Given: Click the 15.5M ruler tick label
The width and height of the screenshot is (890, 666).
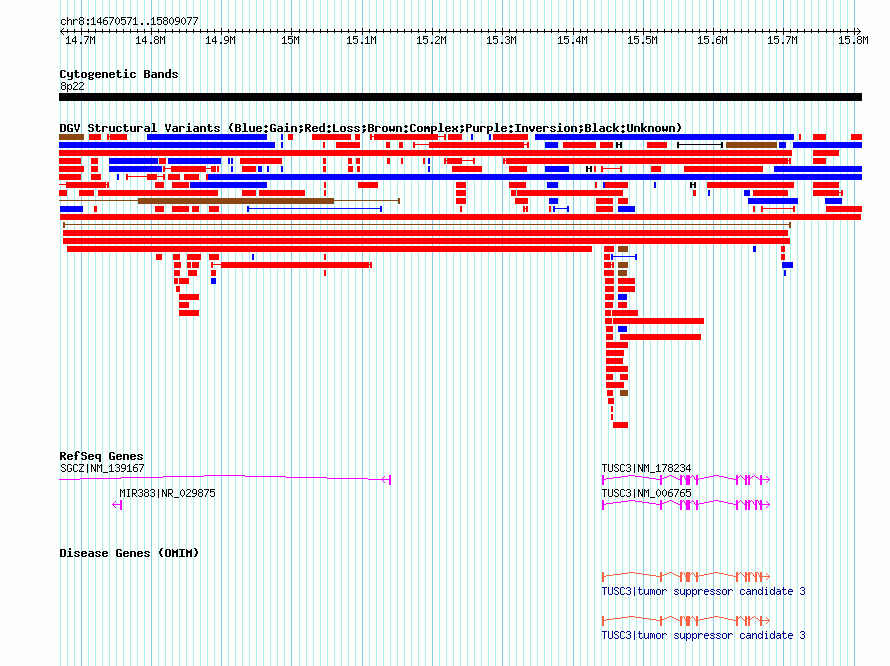Looking at the screenshot, I should [642, 40].
